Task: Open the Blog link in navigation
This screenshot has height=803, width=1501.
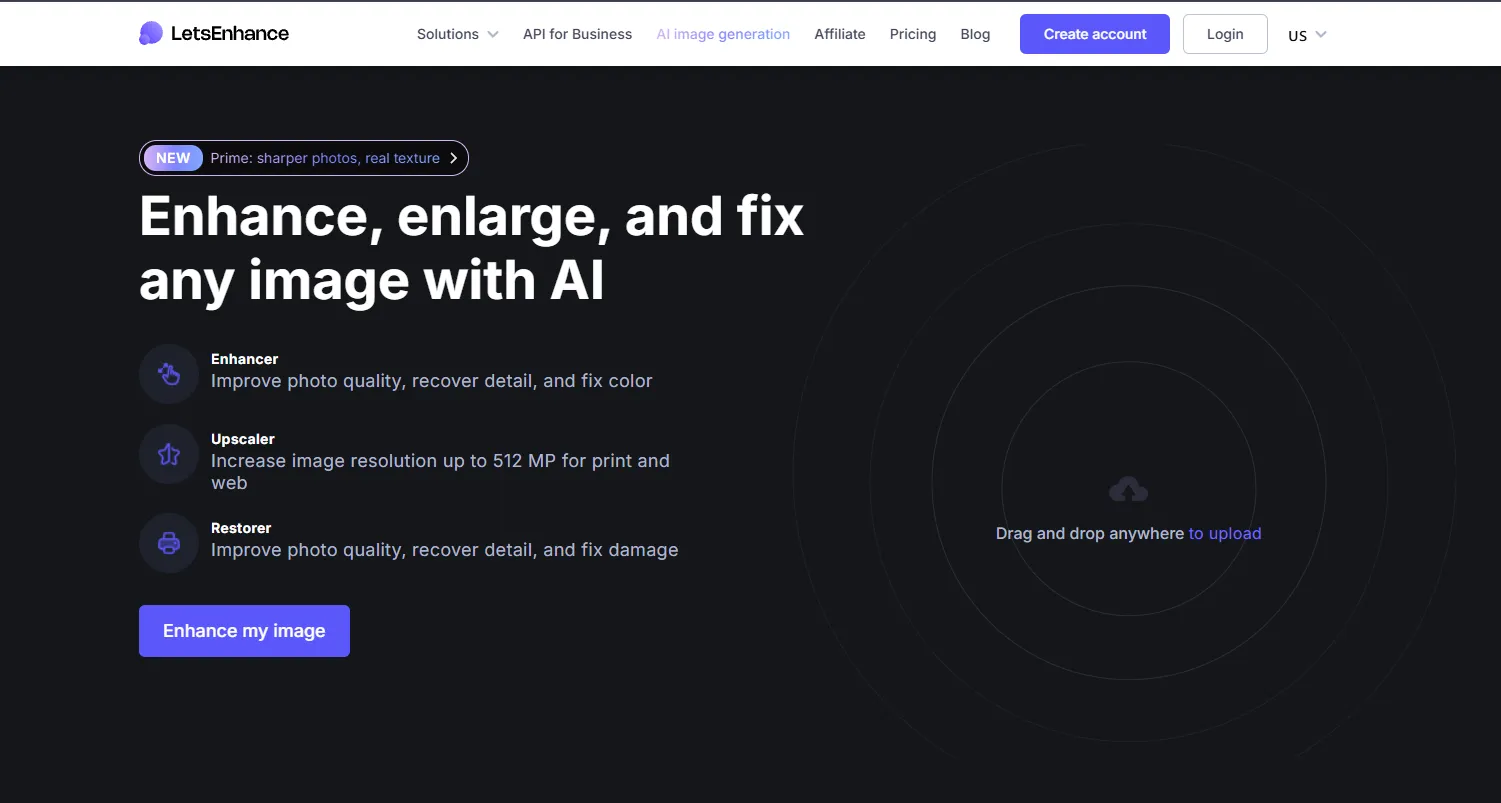Action: pos(975,34)
